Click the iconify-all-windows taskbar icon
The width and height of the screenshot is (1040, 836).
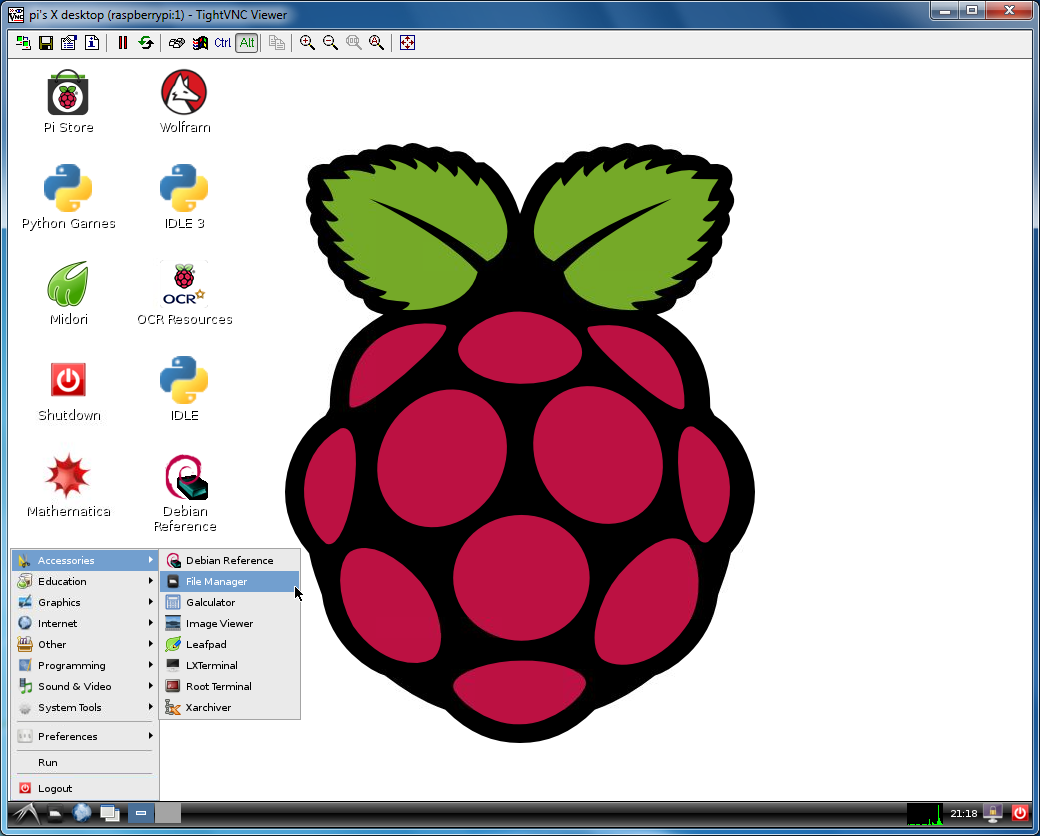pos(109,813)
